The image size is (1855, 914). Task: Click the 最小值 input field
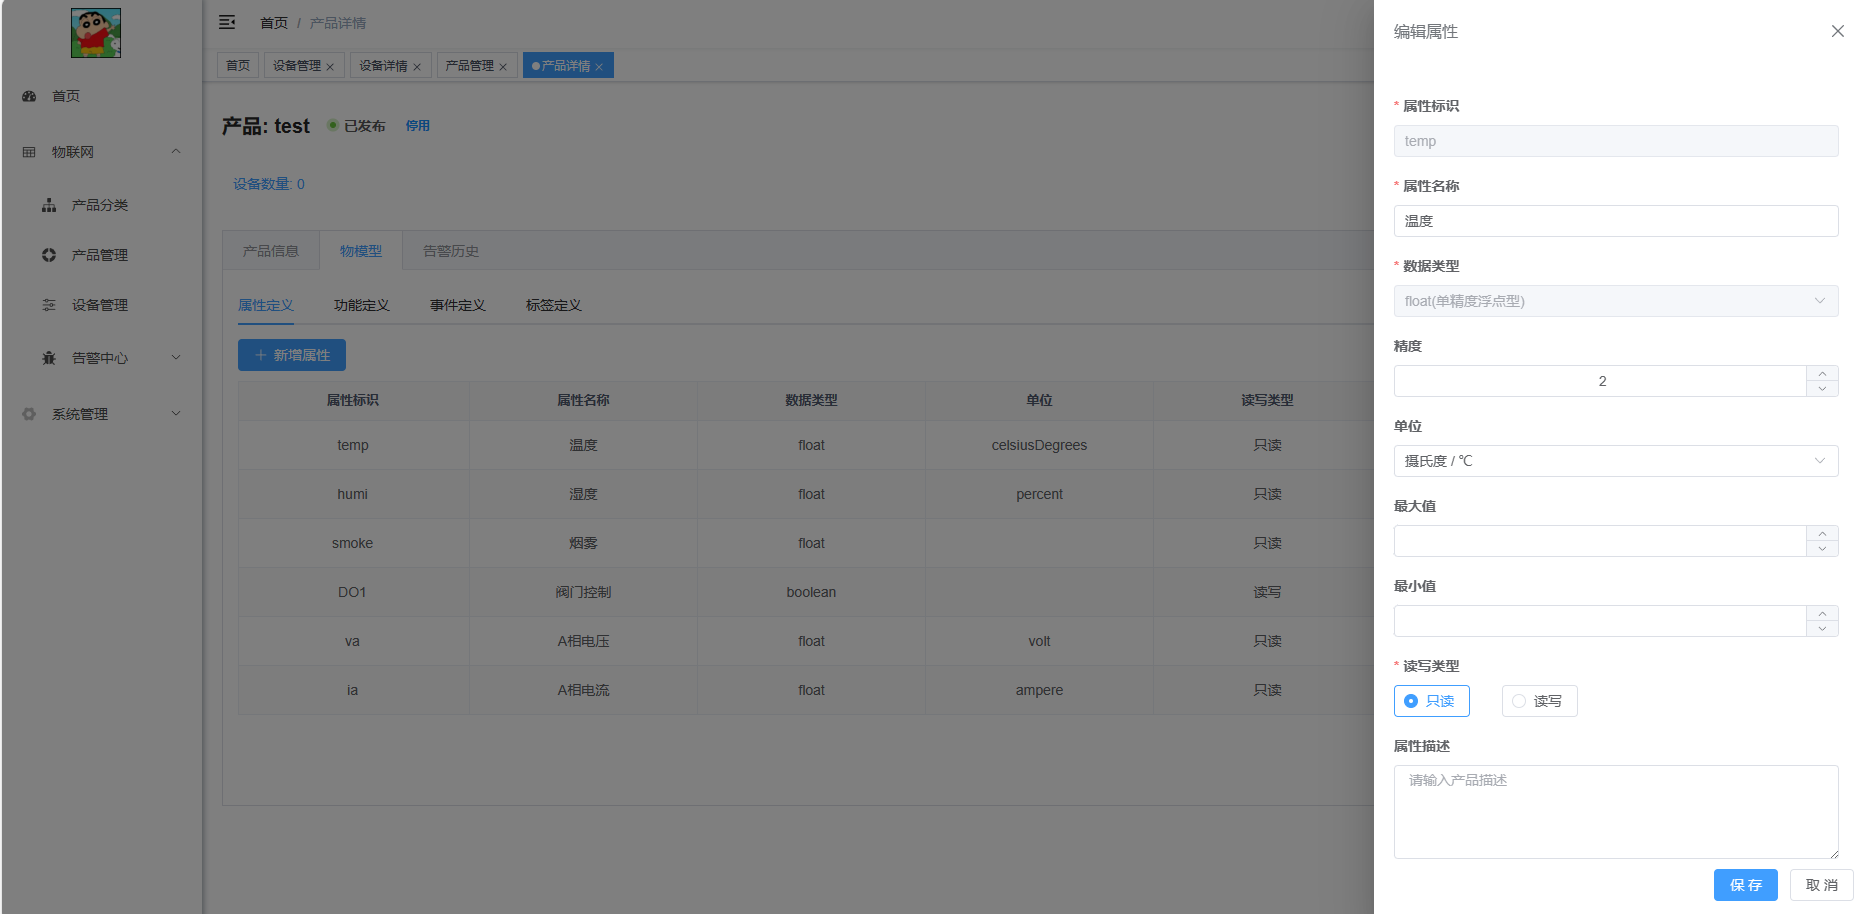1601,621
